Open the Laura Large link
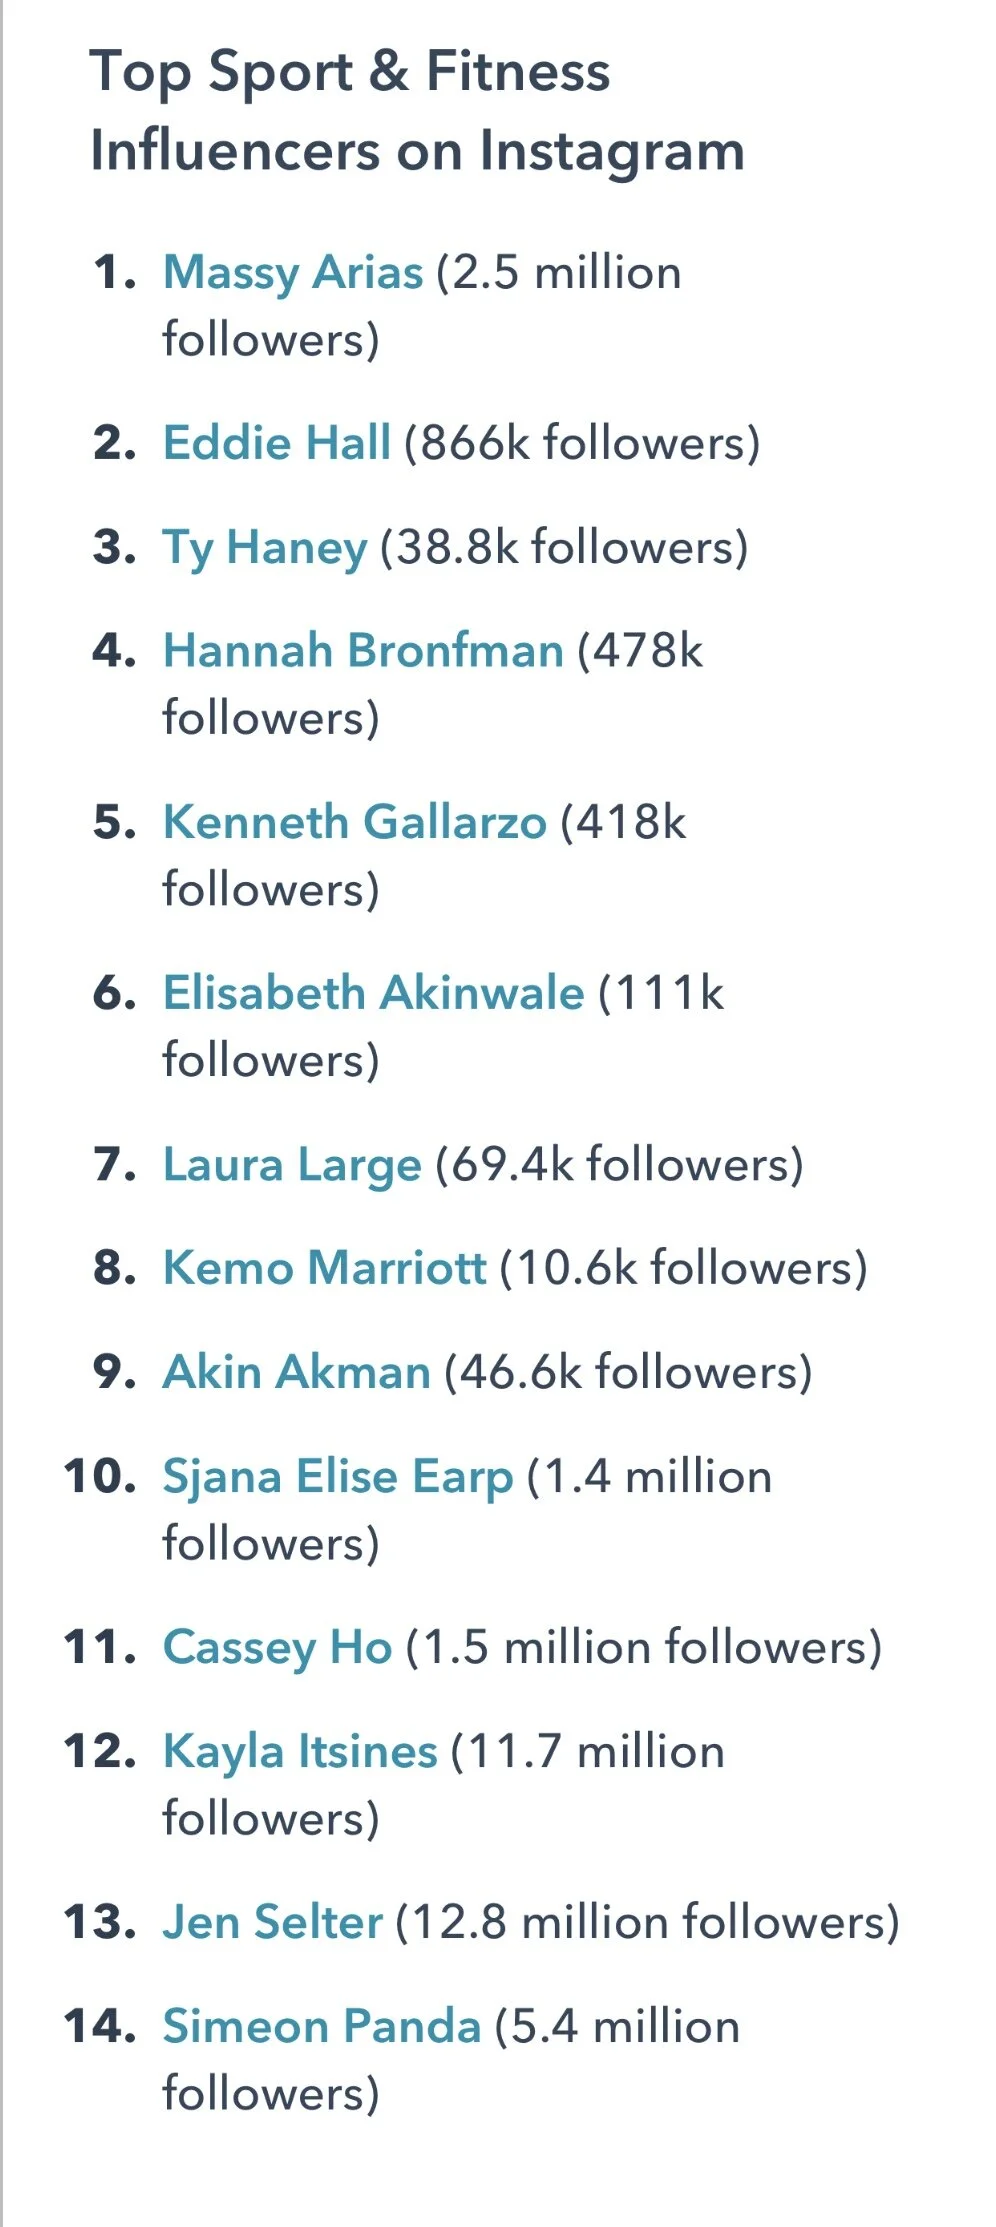This screenshot has height=2227, width=996. [292, 1166]
